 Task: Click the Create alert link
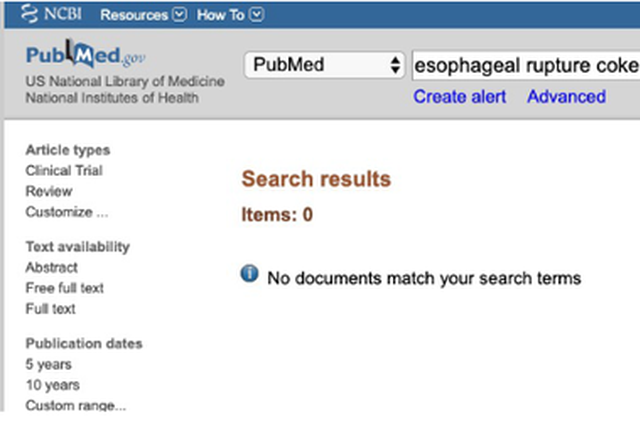pyautogui.click(x=459, y=97)
